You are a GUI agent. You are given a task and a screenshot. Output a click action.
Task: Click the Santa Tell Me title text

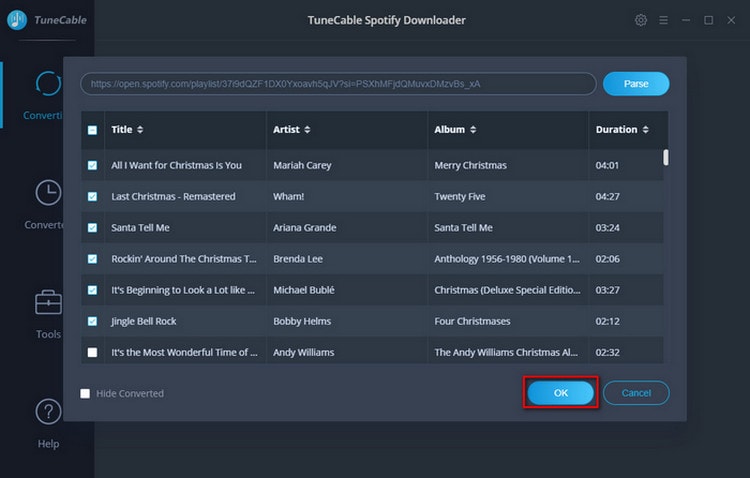pyautogui.click(x=140, y=228)
